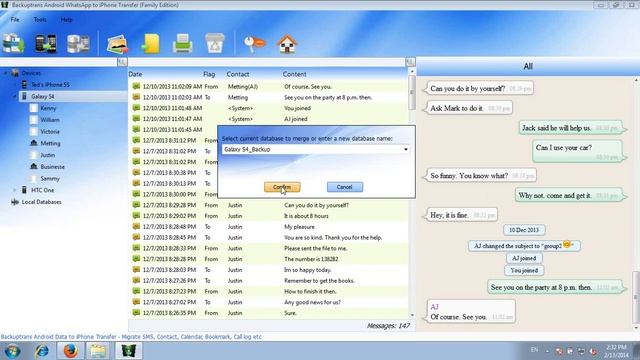Select message row 'My pleasure'
The width and height of the screenshot is (640, 360).
[x=269, y=227]
